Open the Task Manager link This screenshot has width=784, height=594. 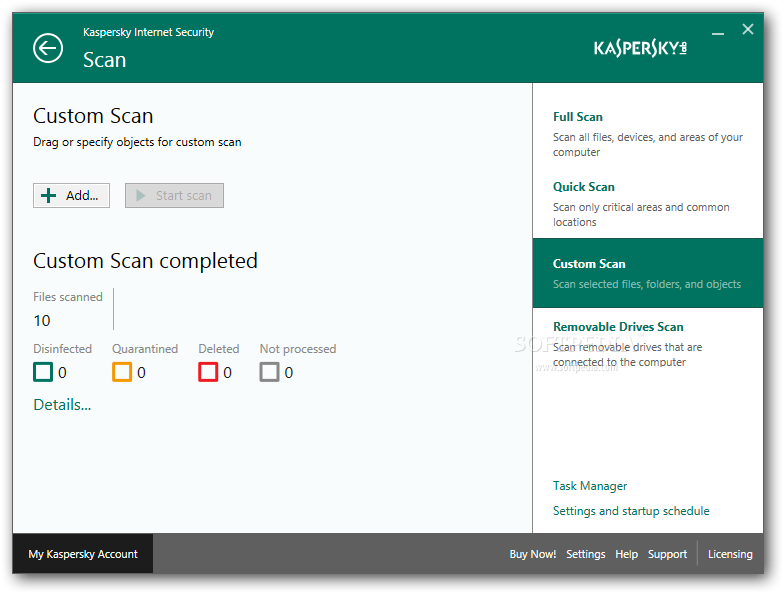[x=590, y=486]
